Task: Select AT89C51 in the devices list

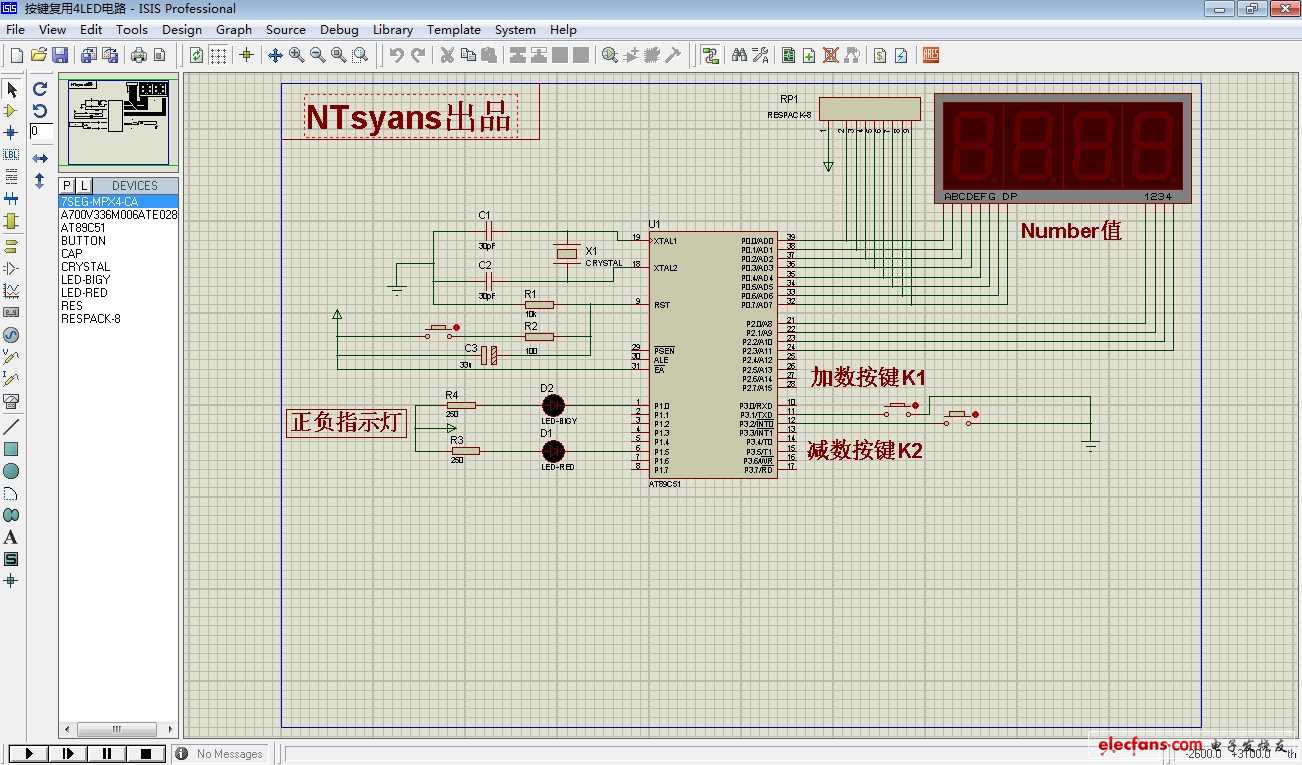Action: click(83, 228)
